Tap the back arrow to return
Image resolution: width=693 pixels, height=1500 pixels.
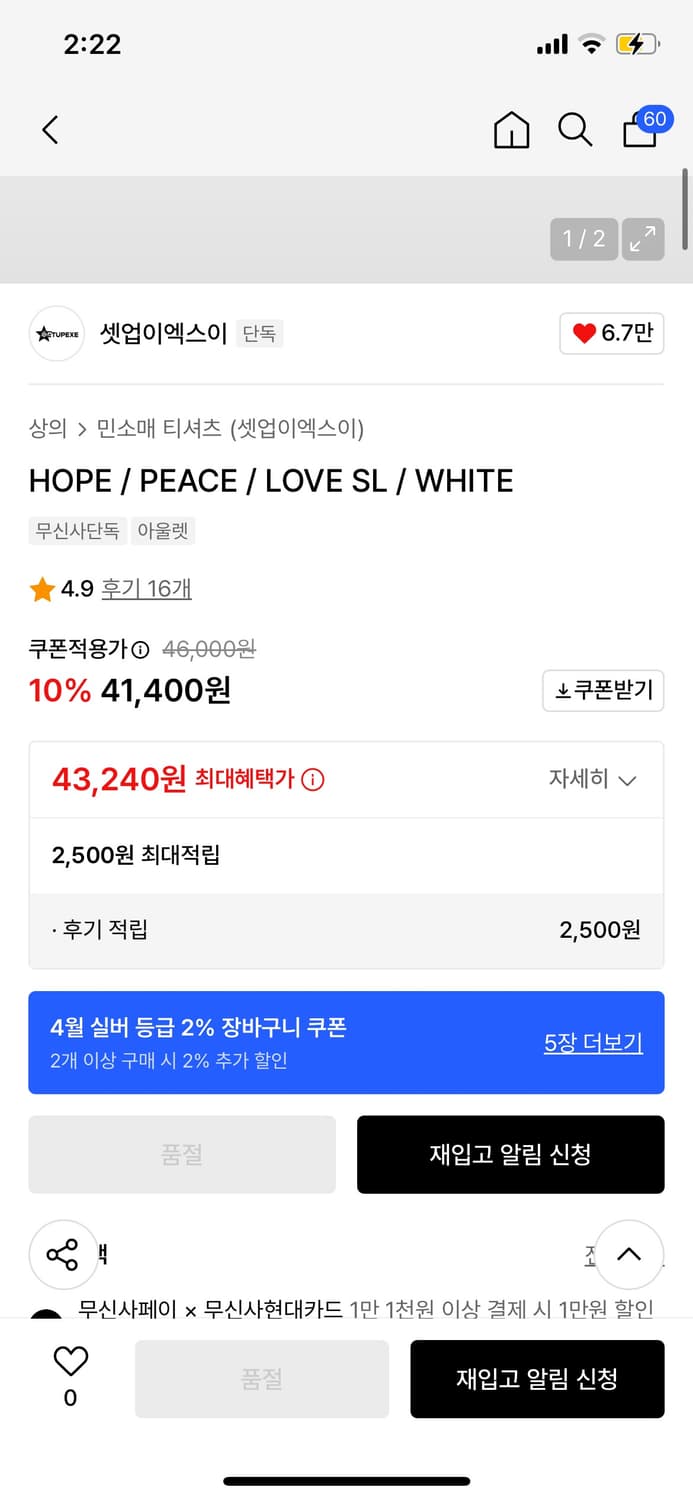pos(50,130)
